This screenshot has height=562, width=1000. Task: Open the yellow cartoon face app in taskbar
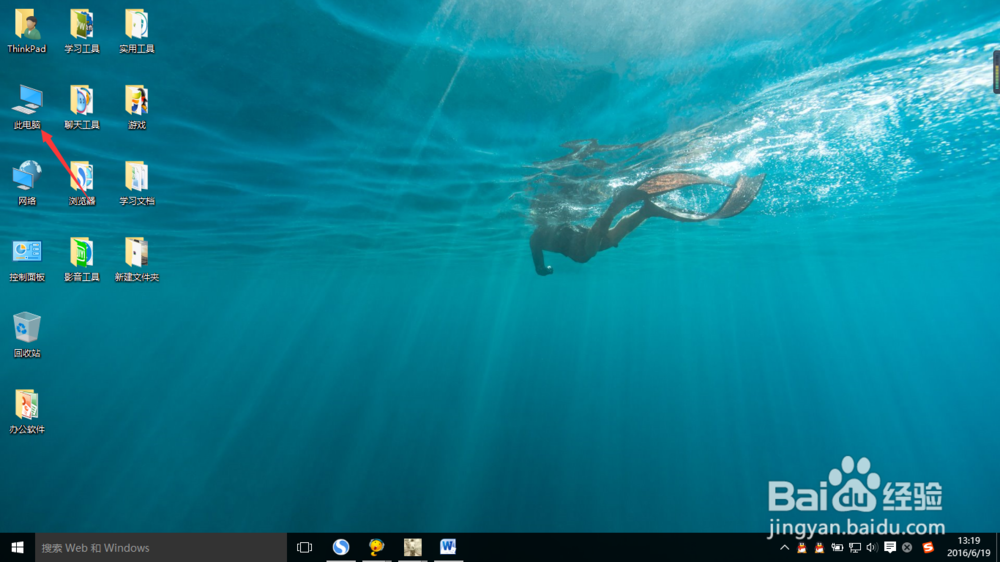click(x=377, y=547)
